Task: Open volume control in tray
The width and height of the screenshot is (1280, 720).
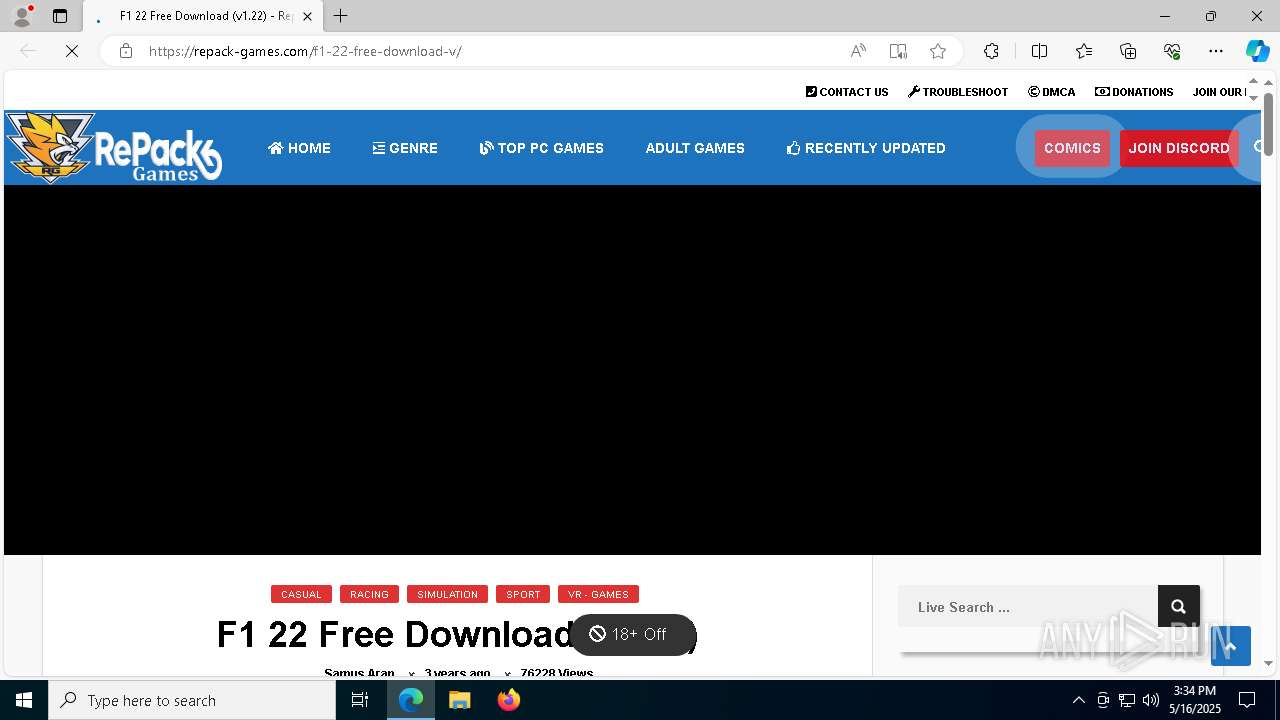Action: coord(1151,700)
